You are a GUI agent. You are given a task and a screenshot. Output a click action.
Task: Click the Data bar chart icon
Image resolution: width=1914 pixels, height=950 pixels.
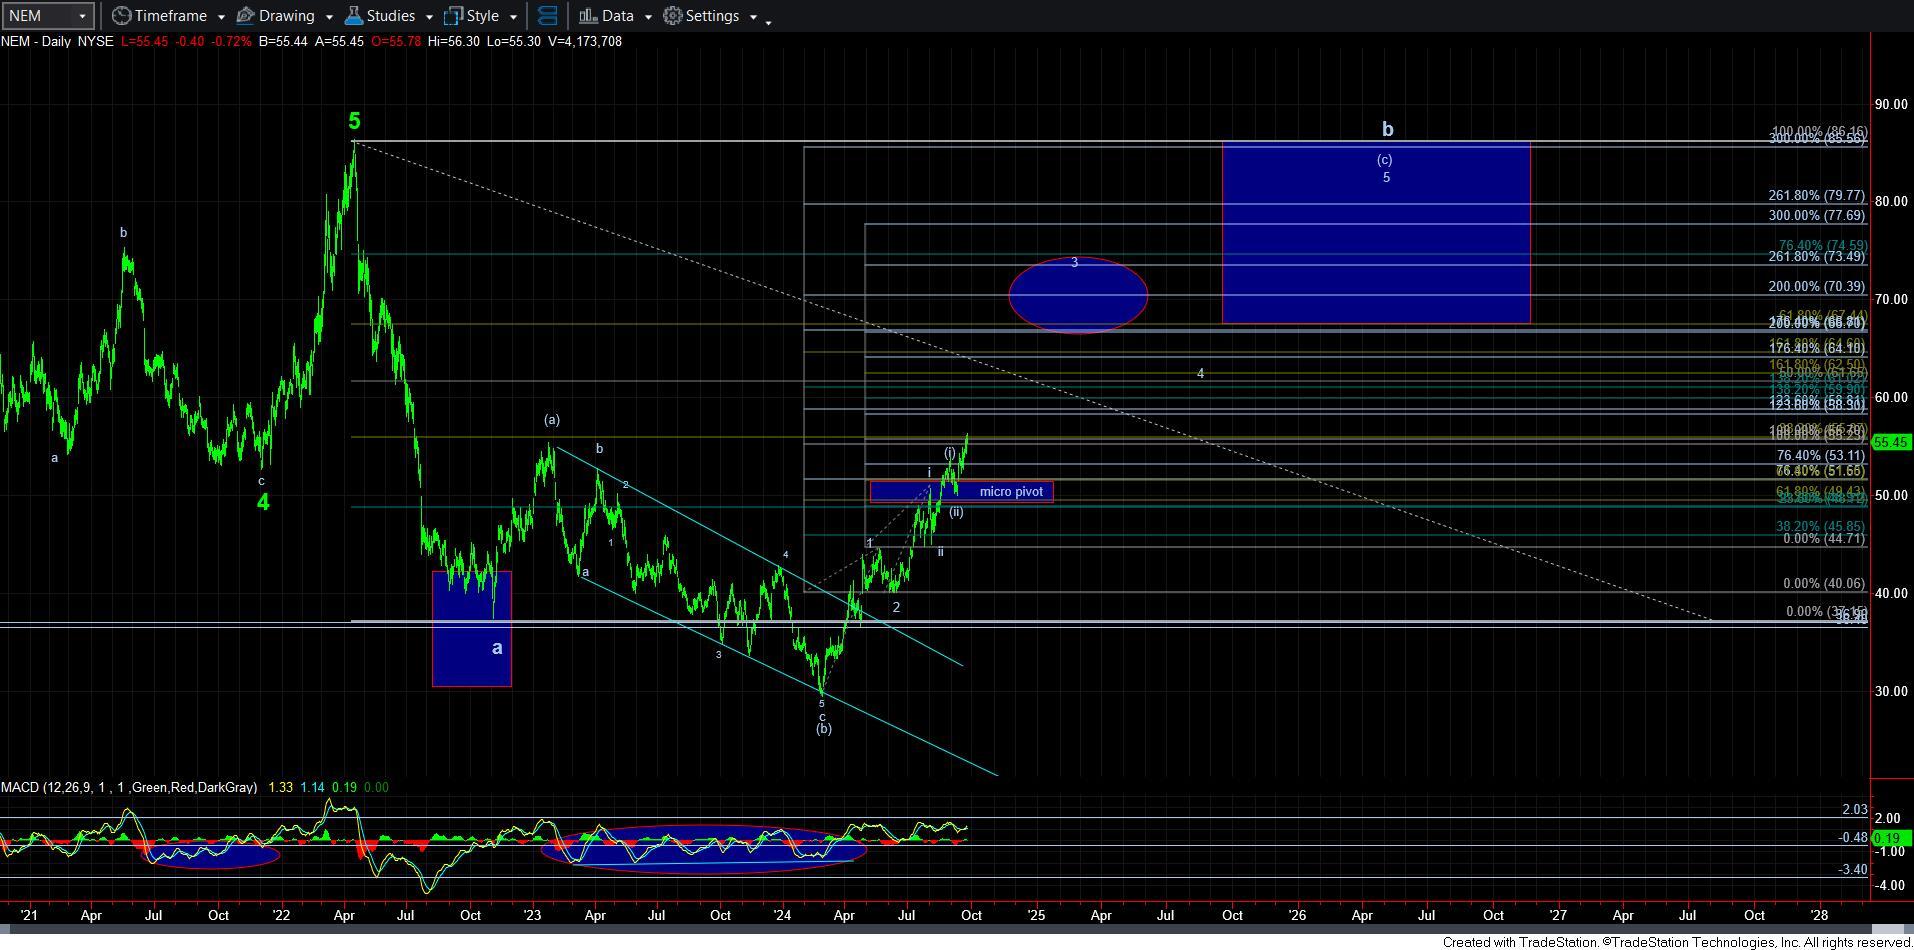pos(588,16)
